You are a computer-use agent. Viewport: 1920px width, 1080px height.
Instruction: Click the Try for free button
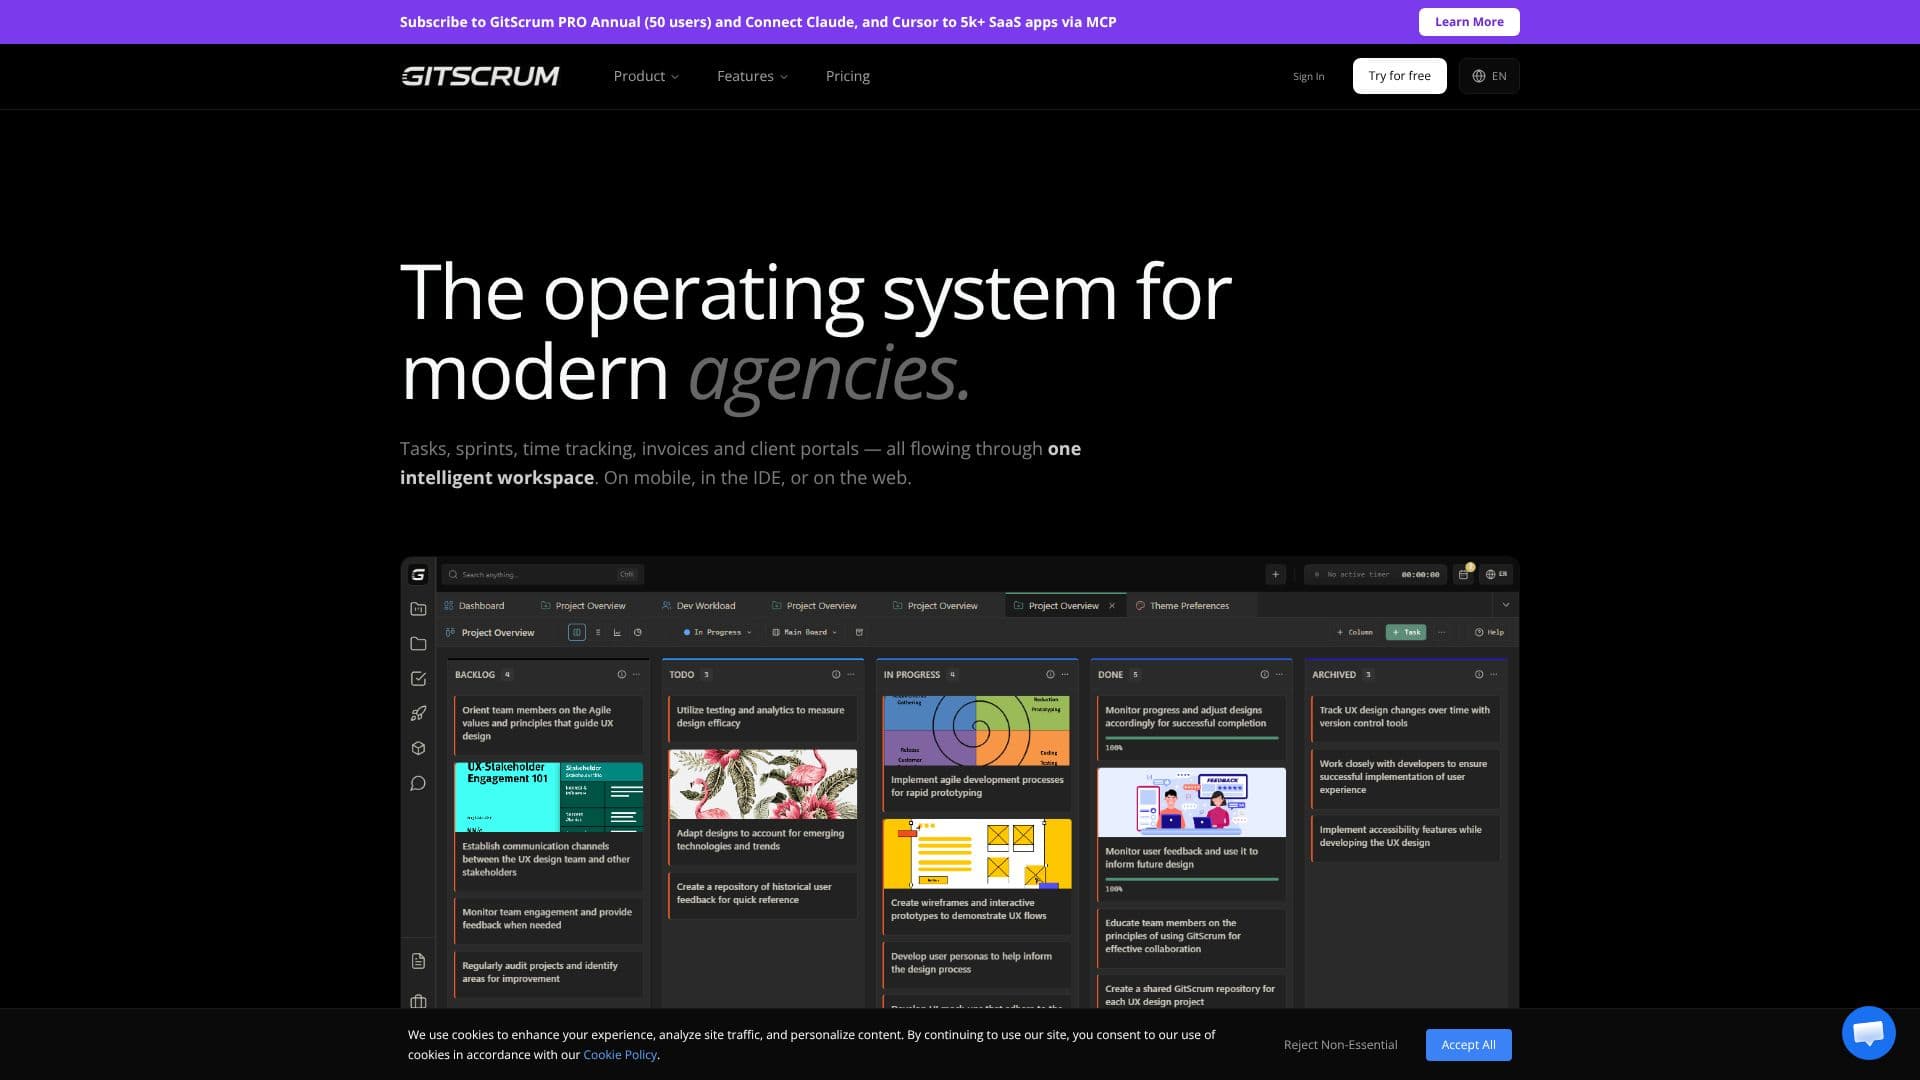[x=1399, y=76]
